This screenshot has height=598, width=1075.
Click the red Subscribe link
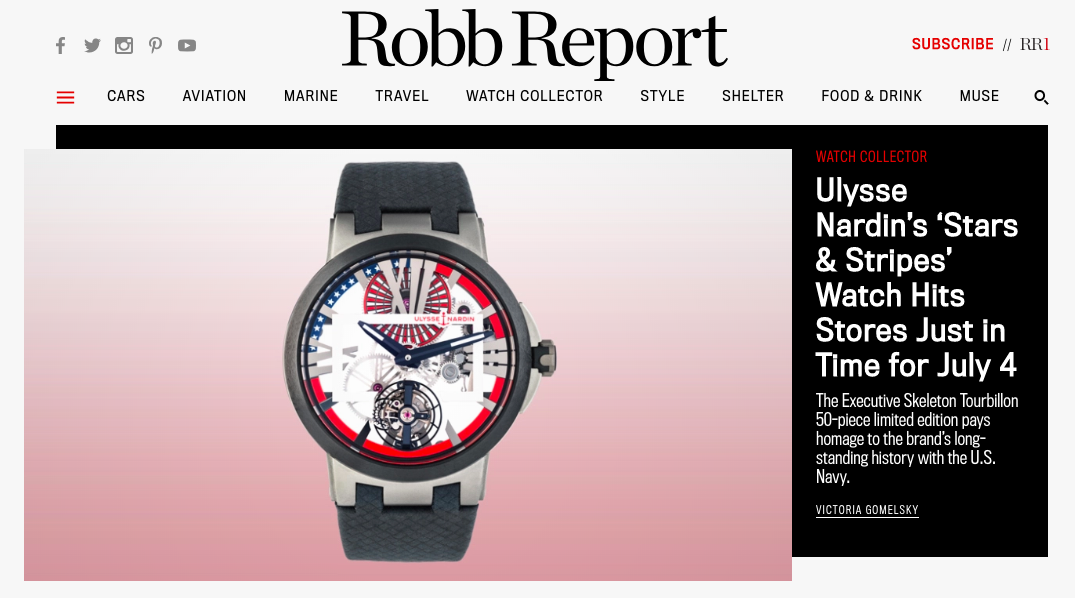point(952,44)
